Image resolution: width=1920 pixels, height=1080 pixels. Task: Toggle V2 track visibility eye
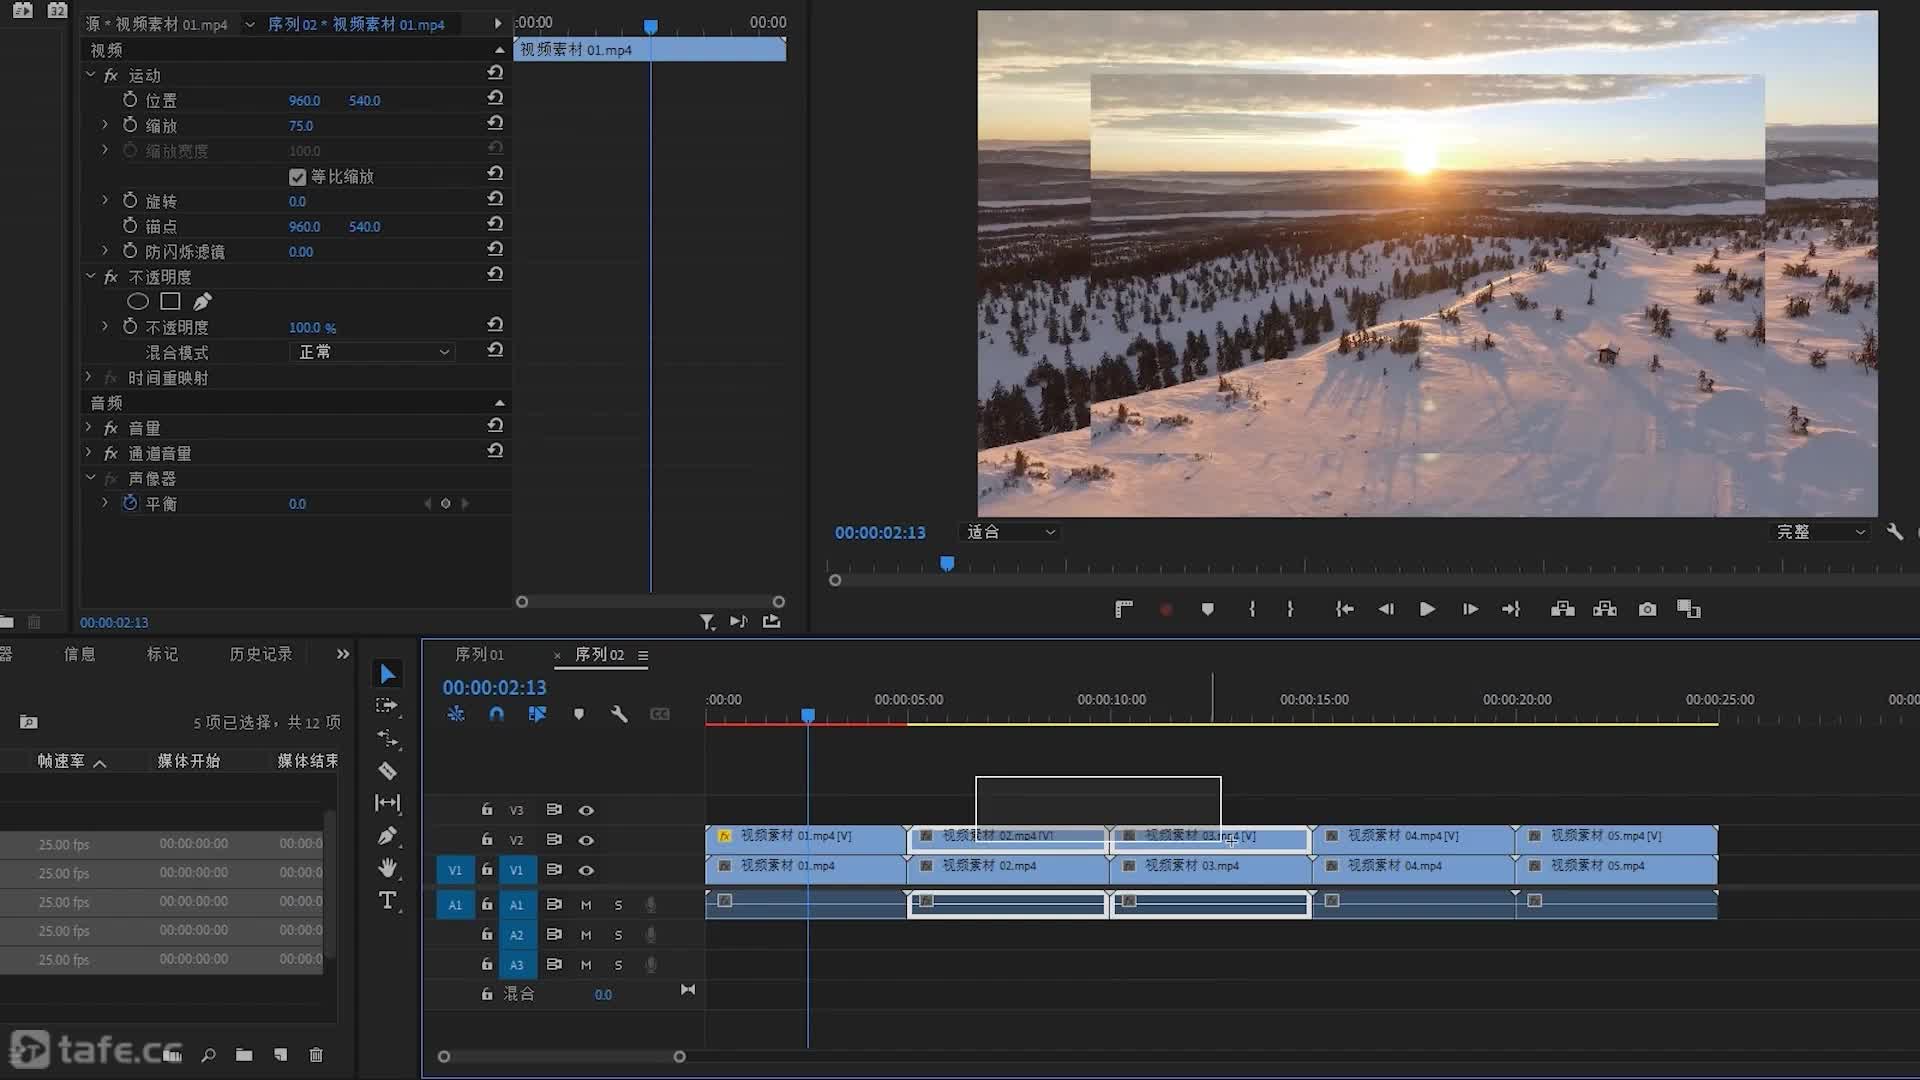pyautogui.click(x=586, y=840)
